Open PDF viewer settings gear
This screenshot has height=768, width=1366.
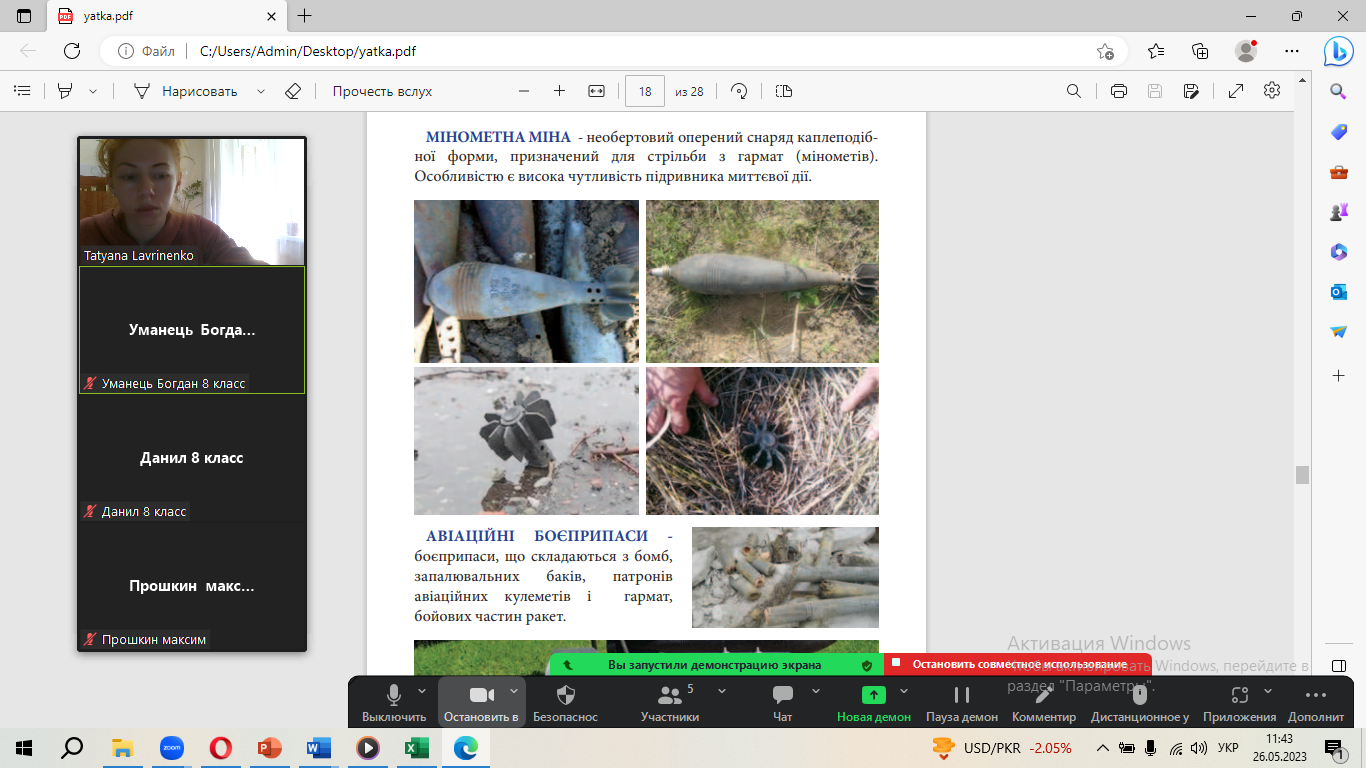tap(1272, 91)
